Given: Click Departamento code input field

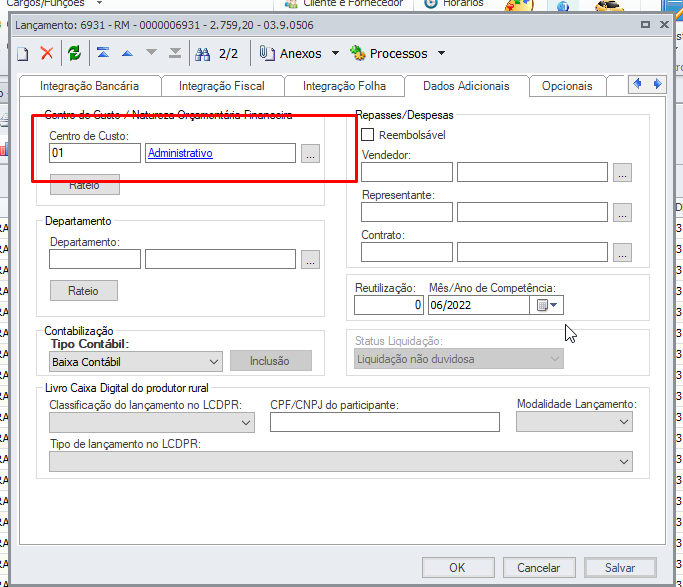Looking at the screenshot, I should 95,259.
